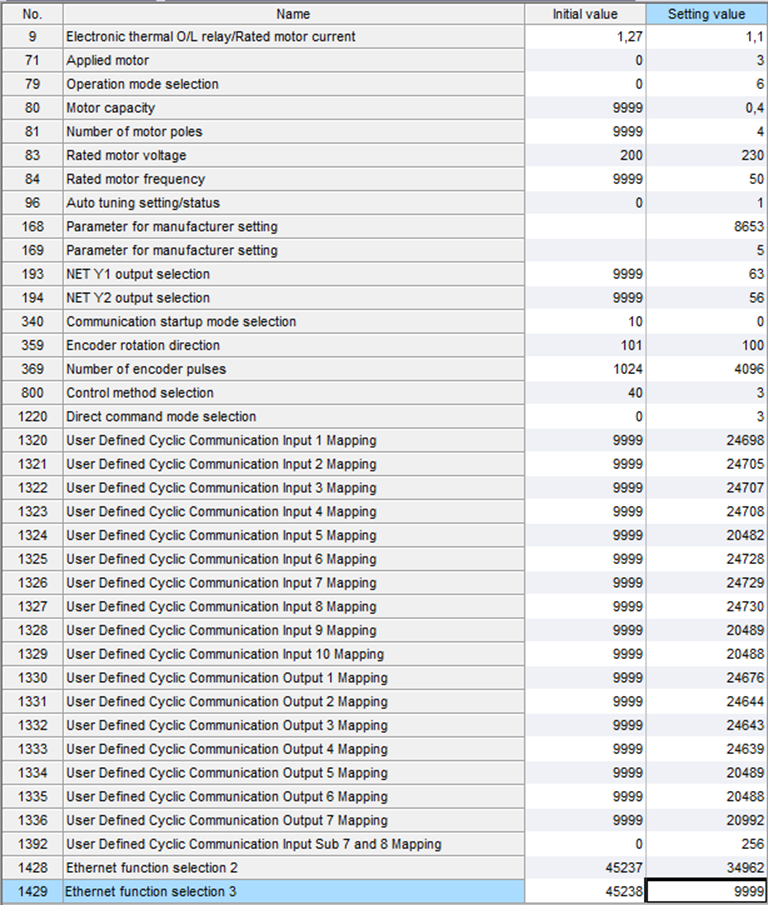Click row number 1392 cell
Image resolution: width=768 pixels, height=905 pixels.
[32, 844]
